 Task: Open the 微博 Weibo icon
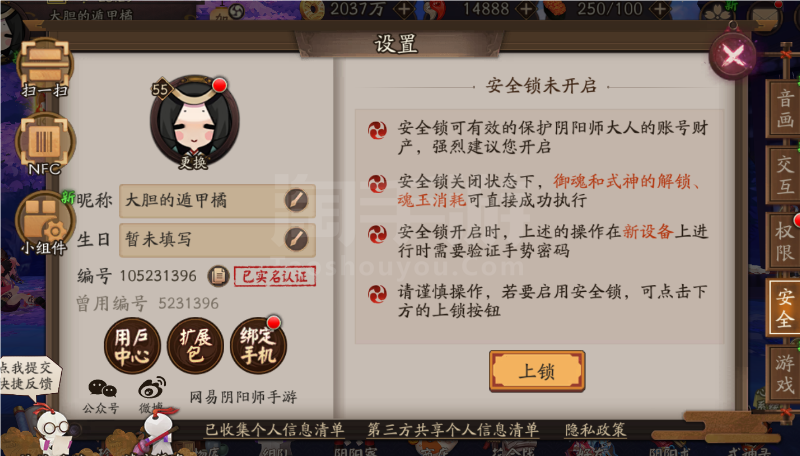(152, 395)
